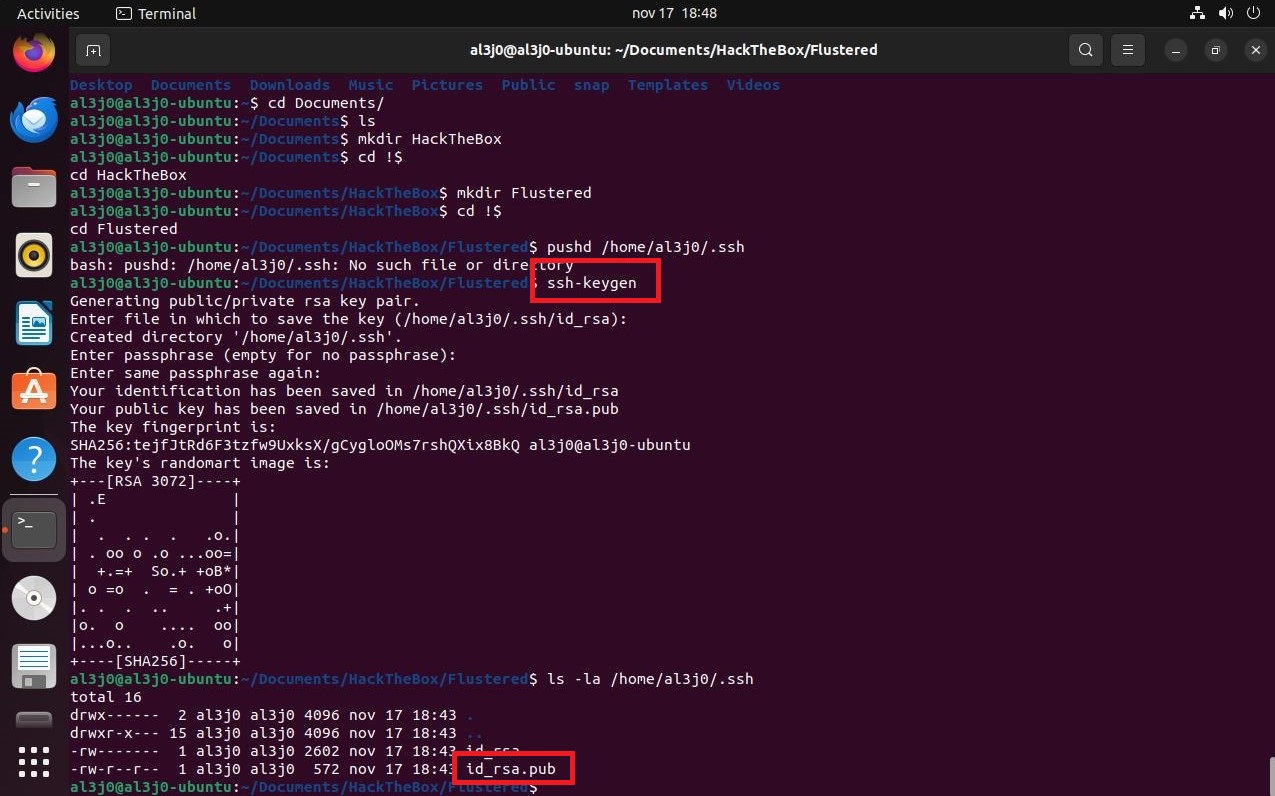The height and width of the screenshot is (796, 1275).
Task: Click the 'cd Documents/' command
Action: tap(325, 103)
